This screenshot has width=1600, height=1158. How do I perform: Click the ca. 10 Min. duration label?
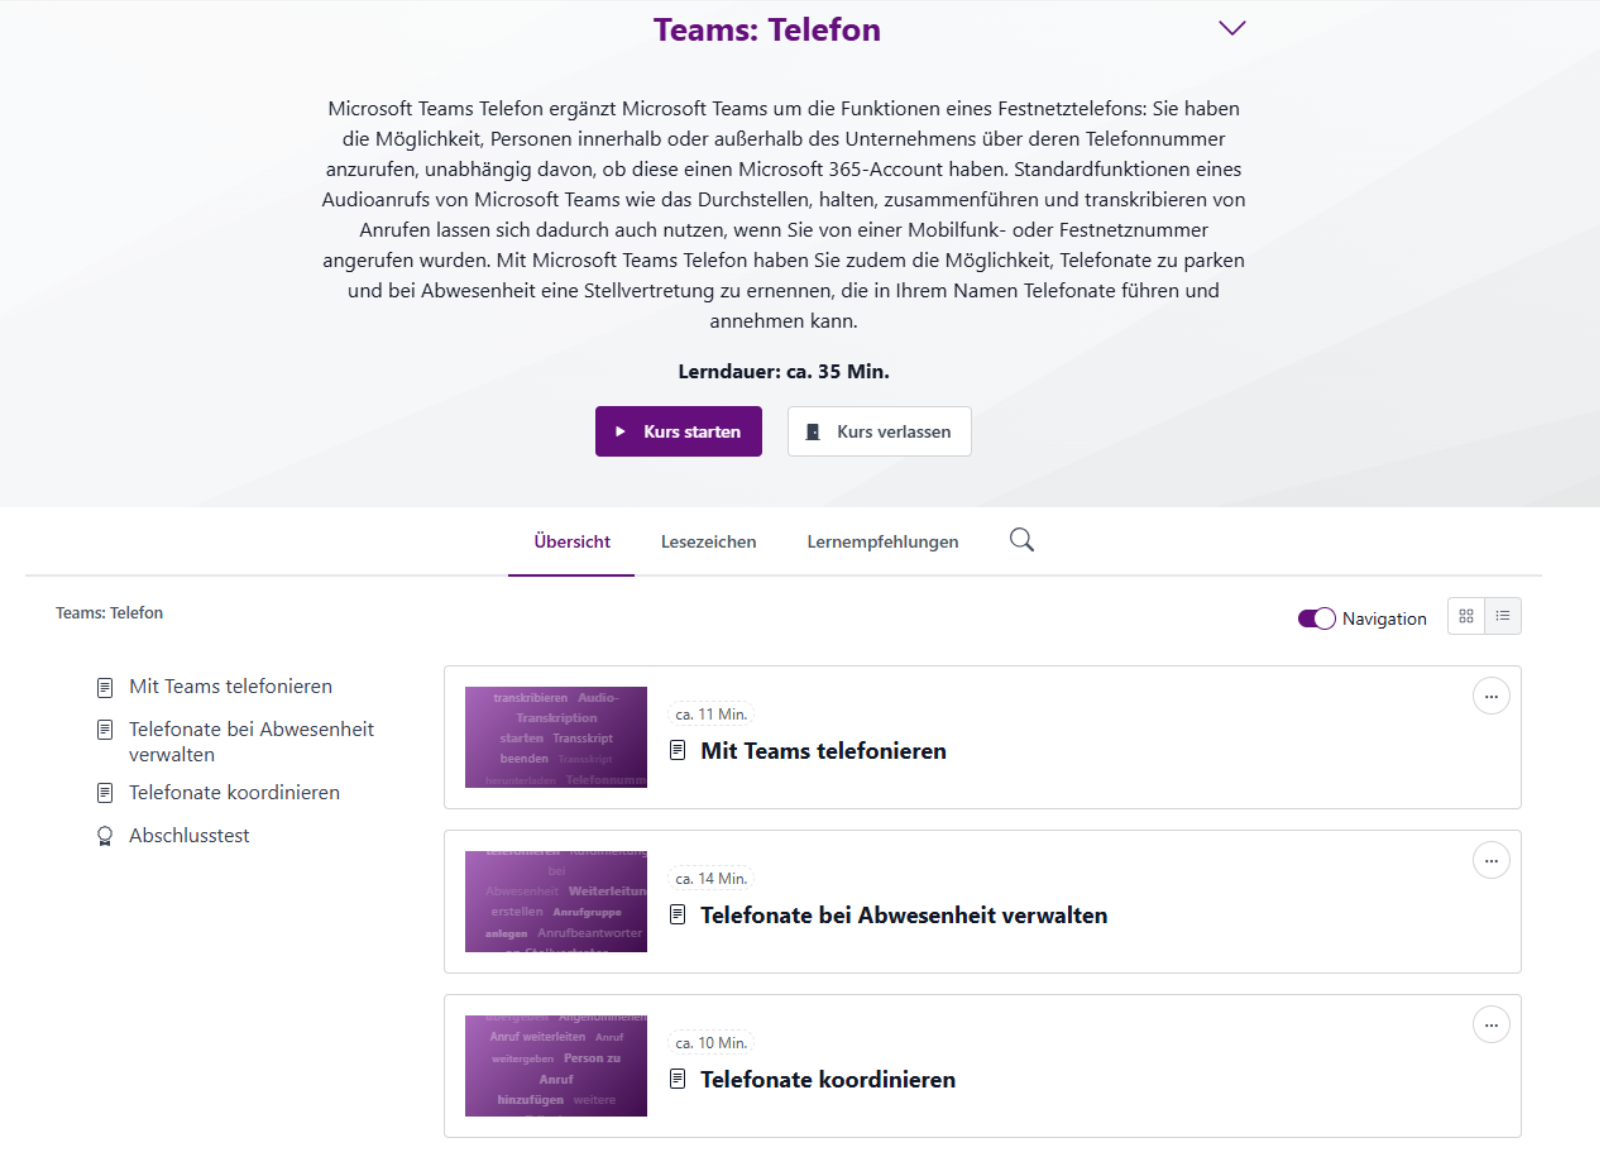click(x=711, y=1042)
